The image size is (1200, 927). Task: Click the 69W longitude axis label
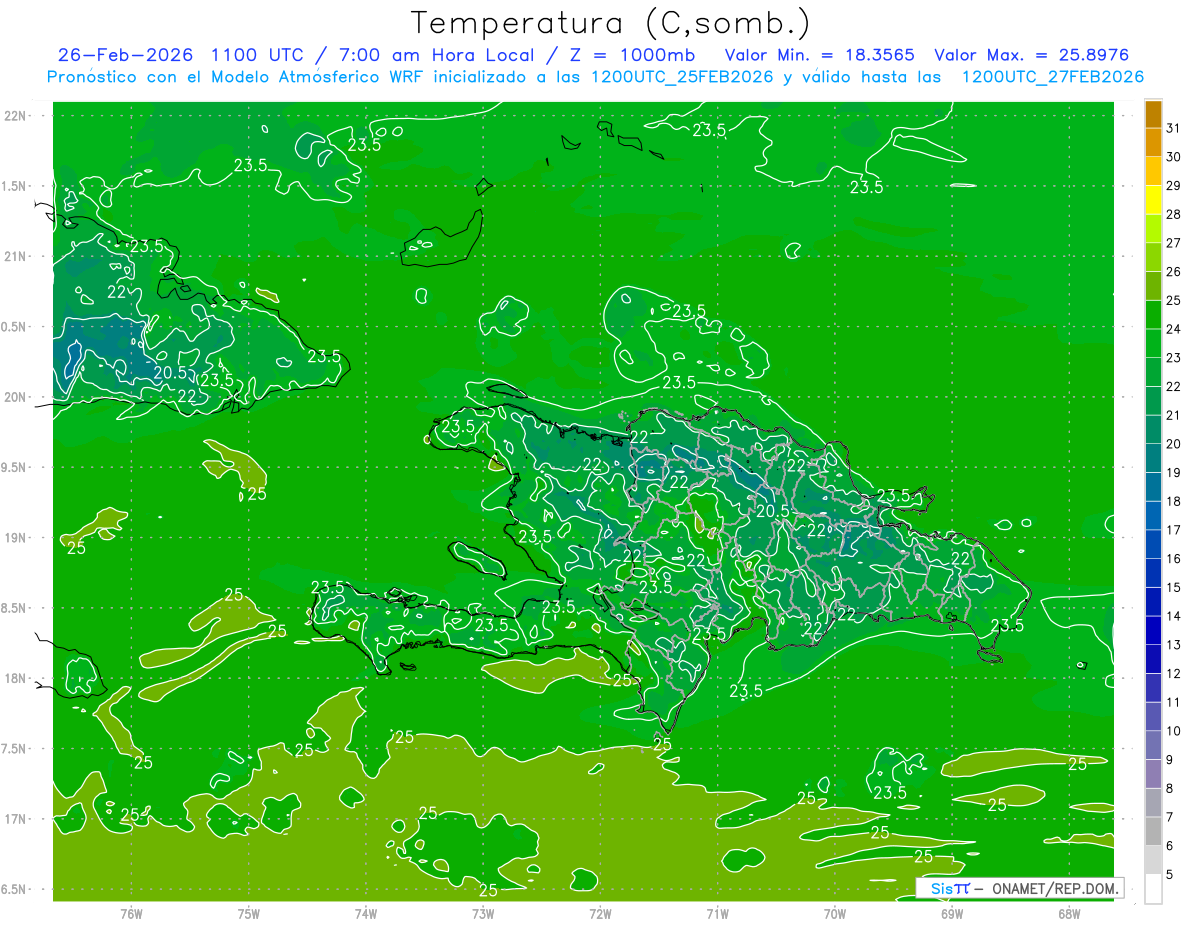[952, 914]
